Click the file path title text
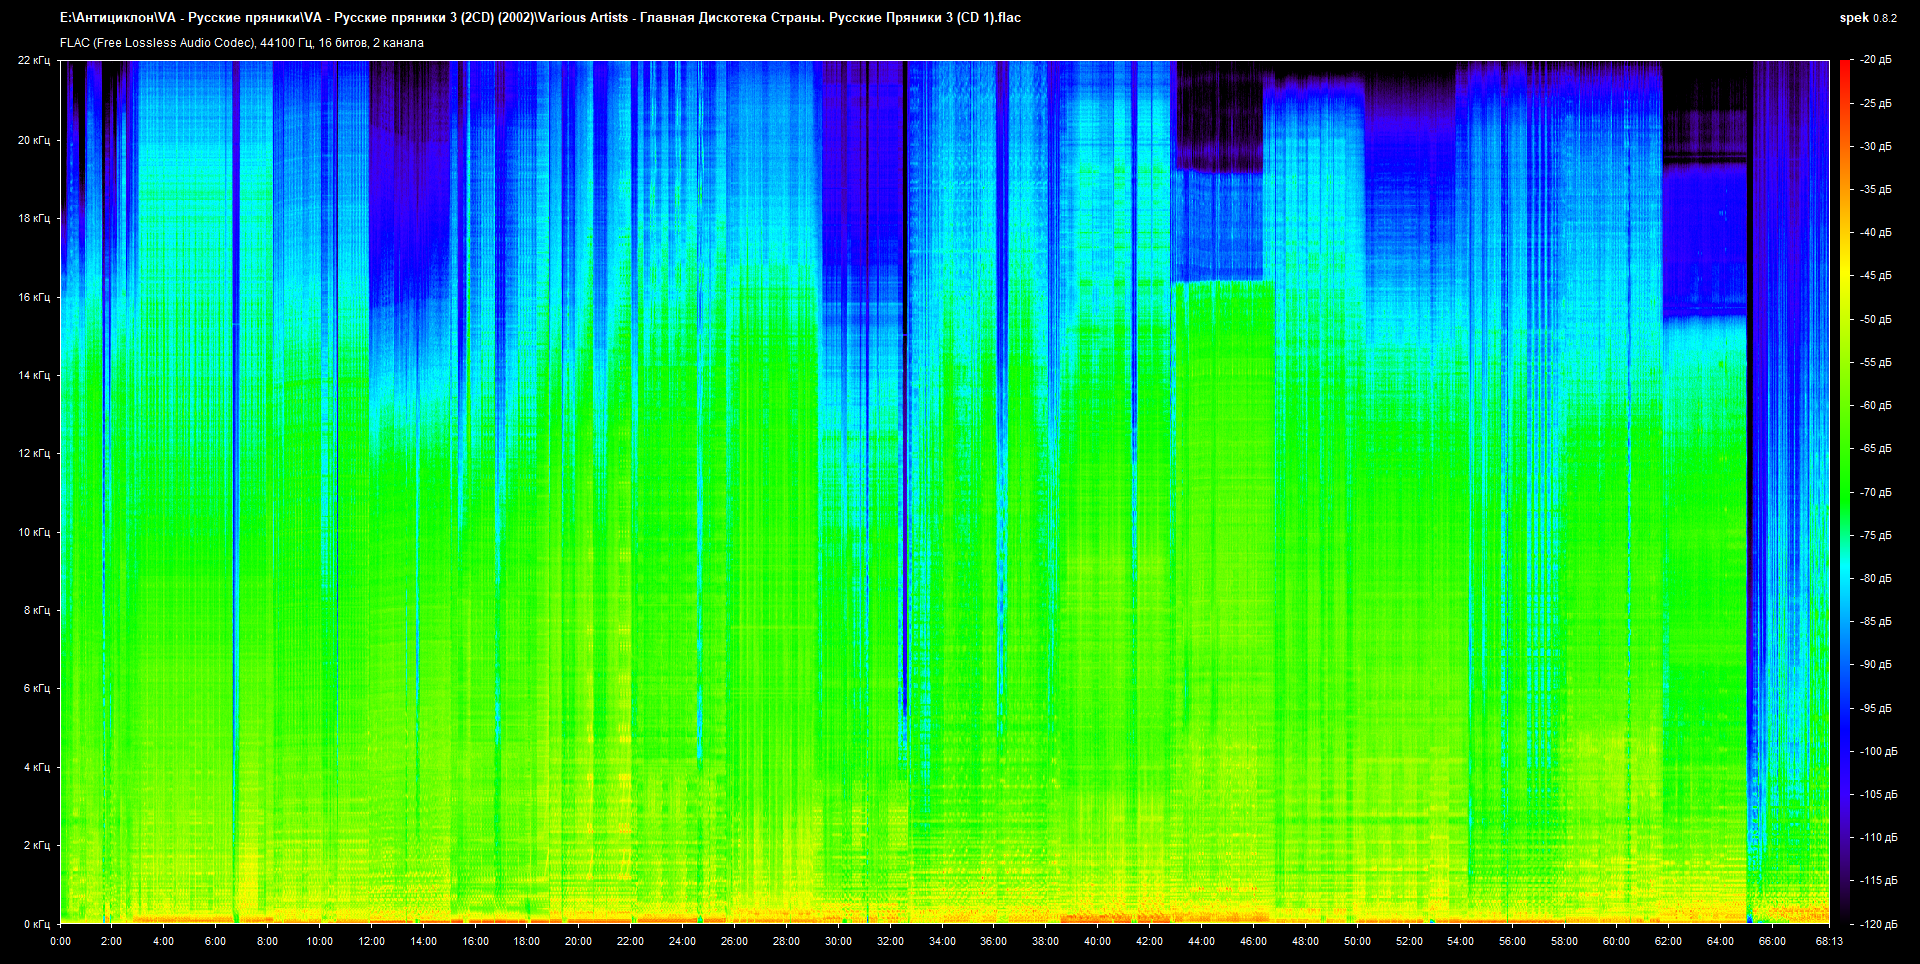This screenshot has height=964, width=1920. tap(540, 17)
